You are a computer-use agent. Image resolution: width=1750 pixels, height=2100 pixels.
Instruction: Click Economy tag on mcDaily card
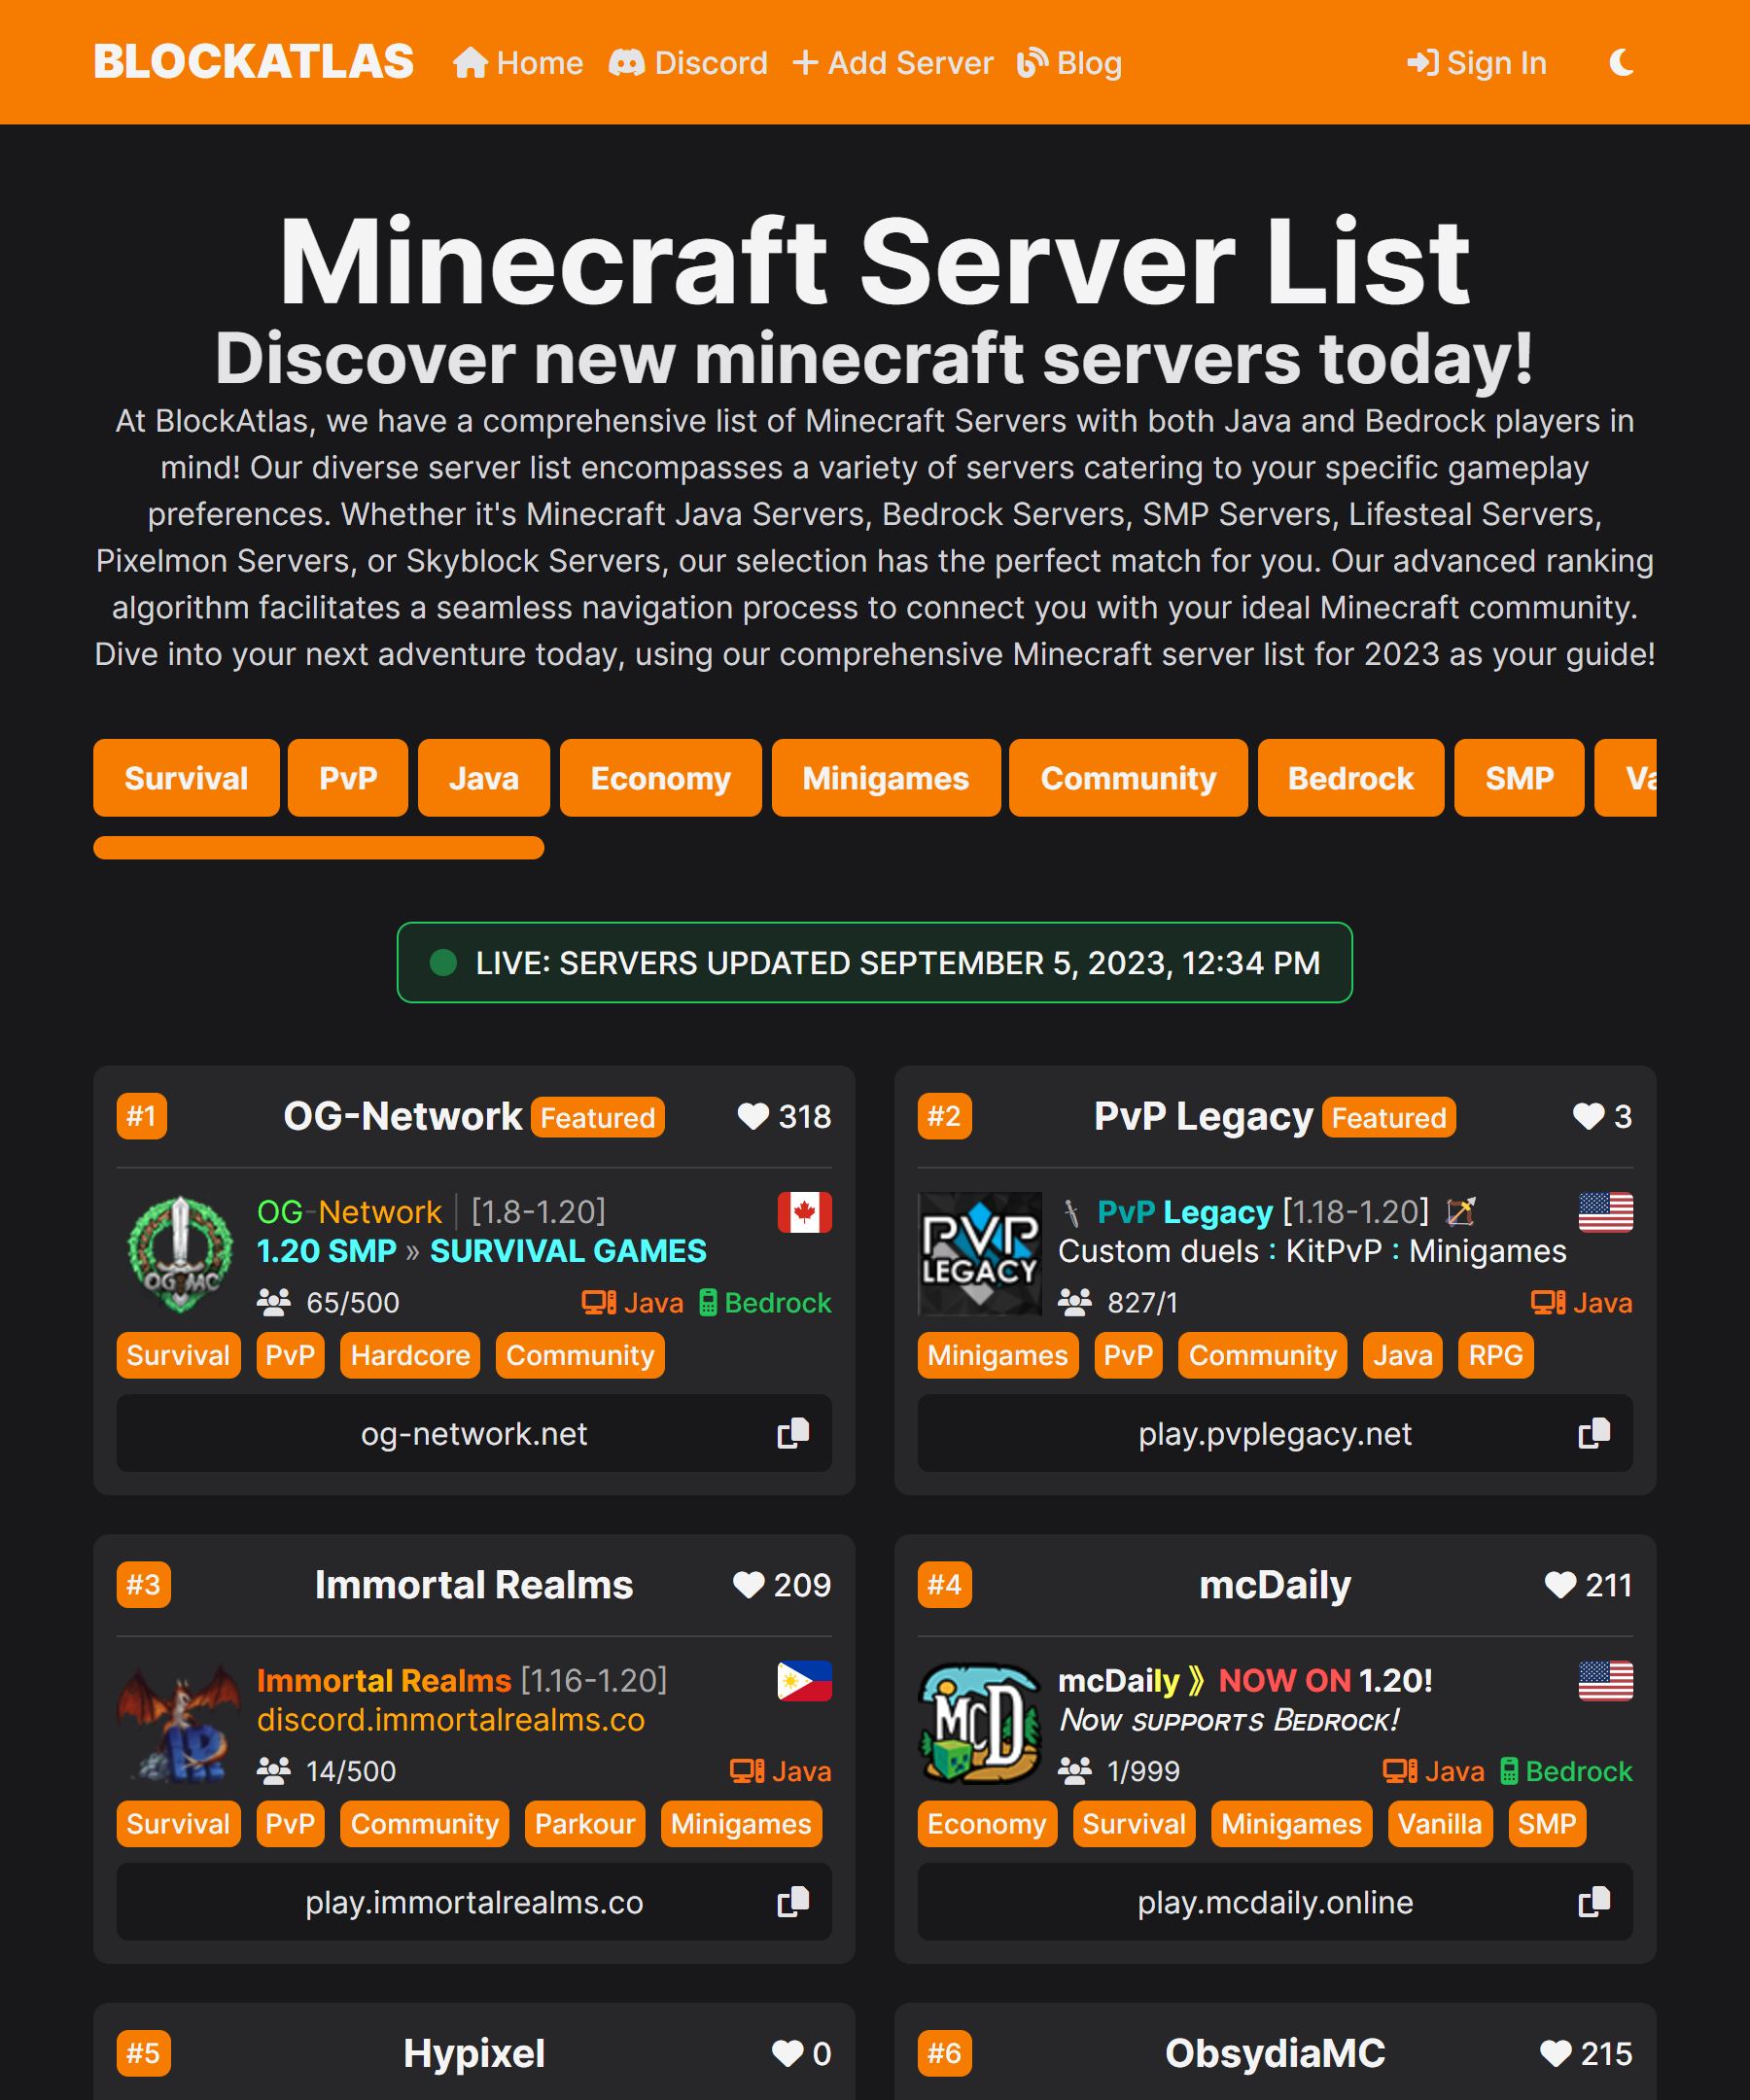tap(987, 1823)
